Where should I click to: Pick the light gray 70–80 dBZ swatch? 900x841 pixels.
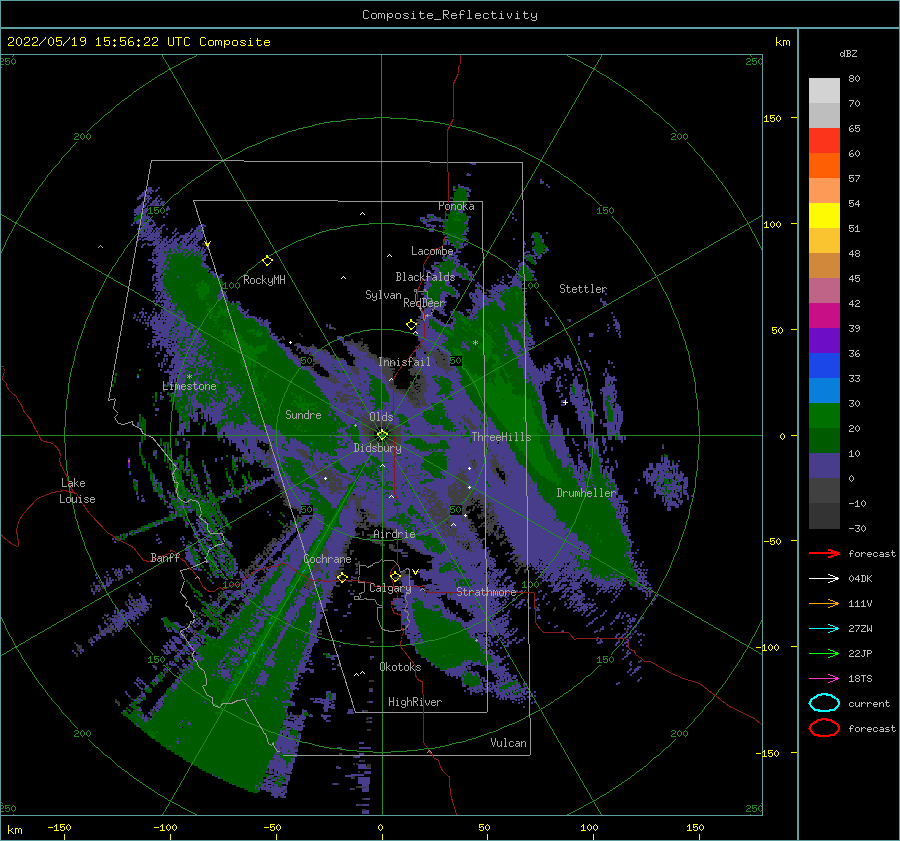824,91
